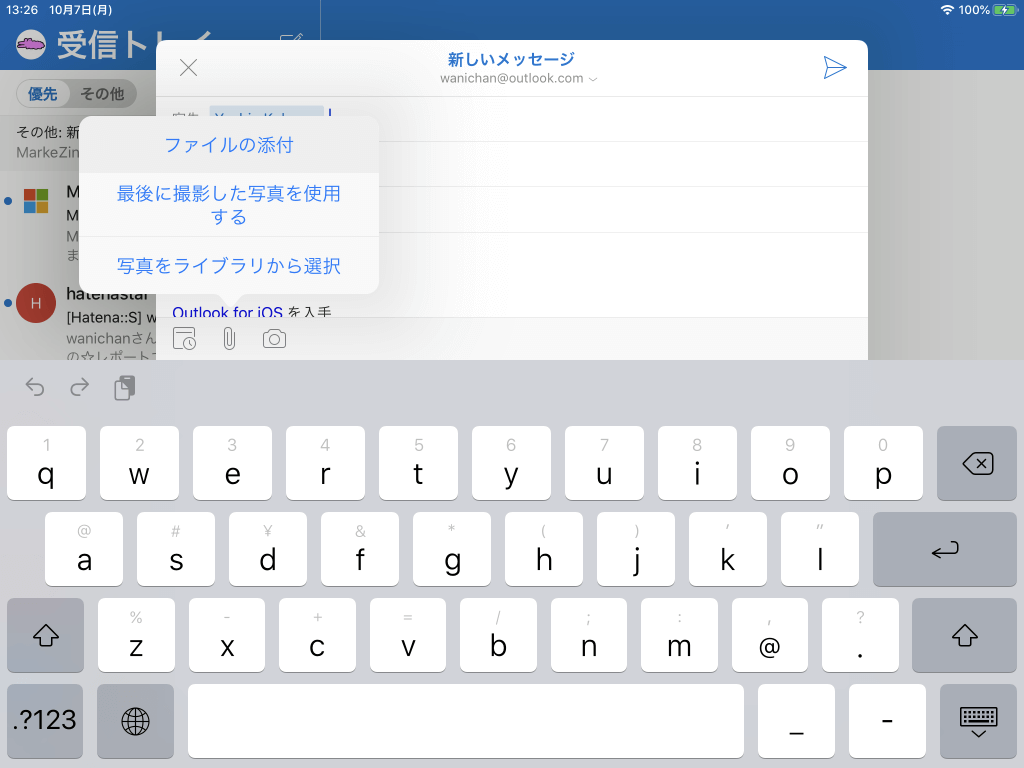Tap the globe key to change language
Viewport: 1024px width, 768px height.
[135, 721]
